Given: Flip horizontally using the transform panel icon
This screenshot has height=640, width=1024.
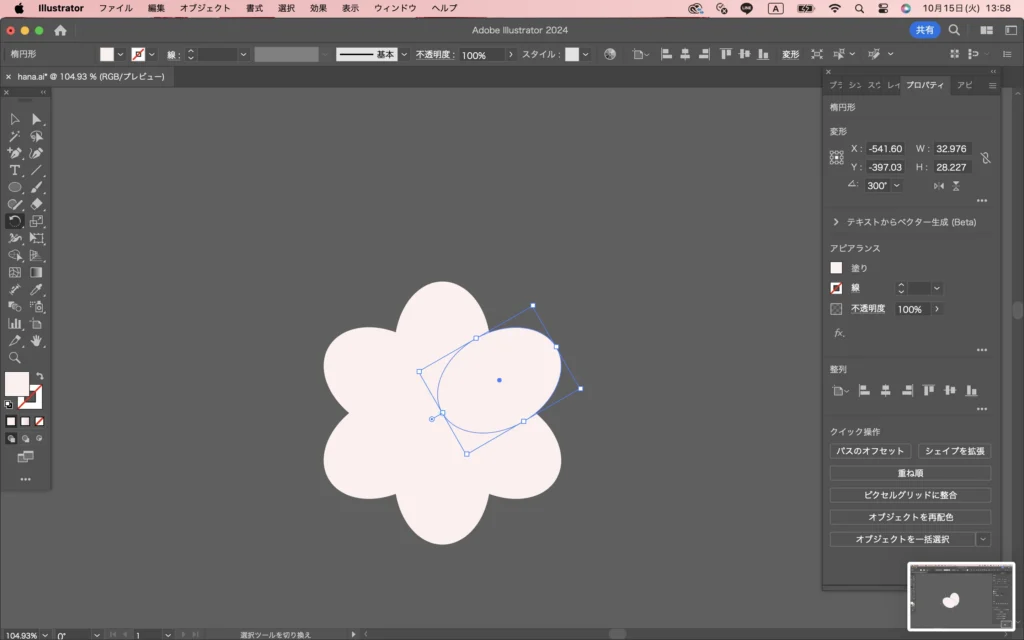Looking at the screenshot, I should pos(938,186).
